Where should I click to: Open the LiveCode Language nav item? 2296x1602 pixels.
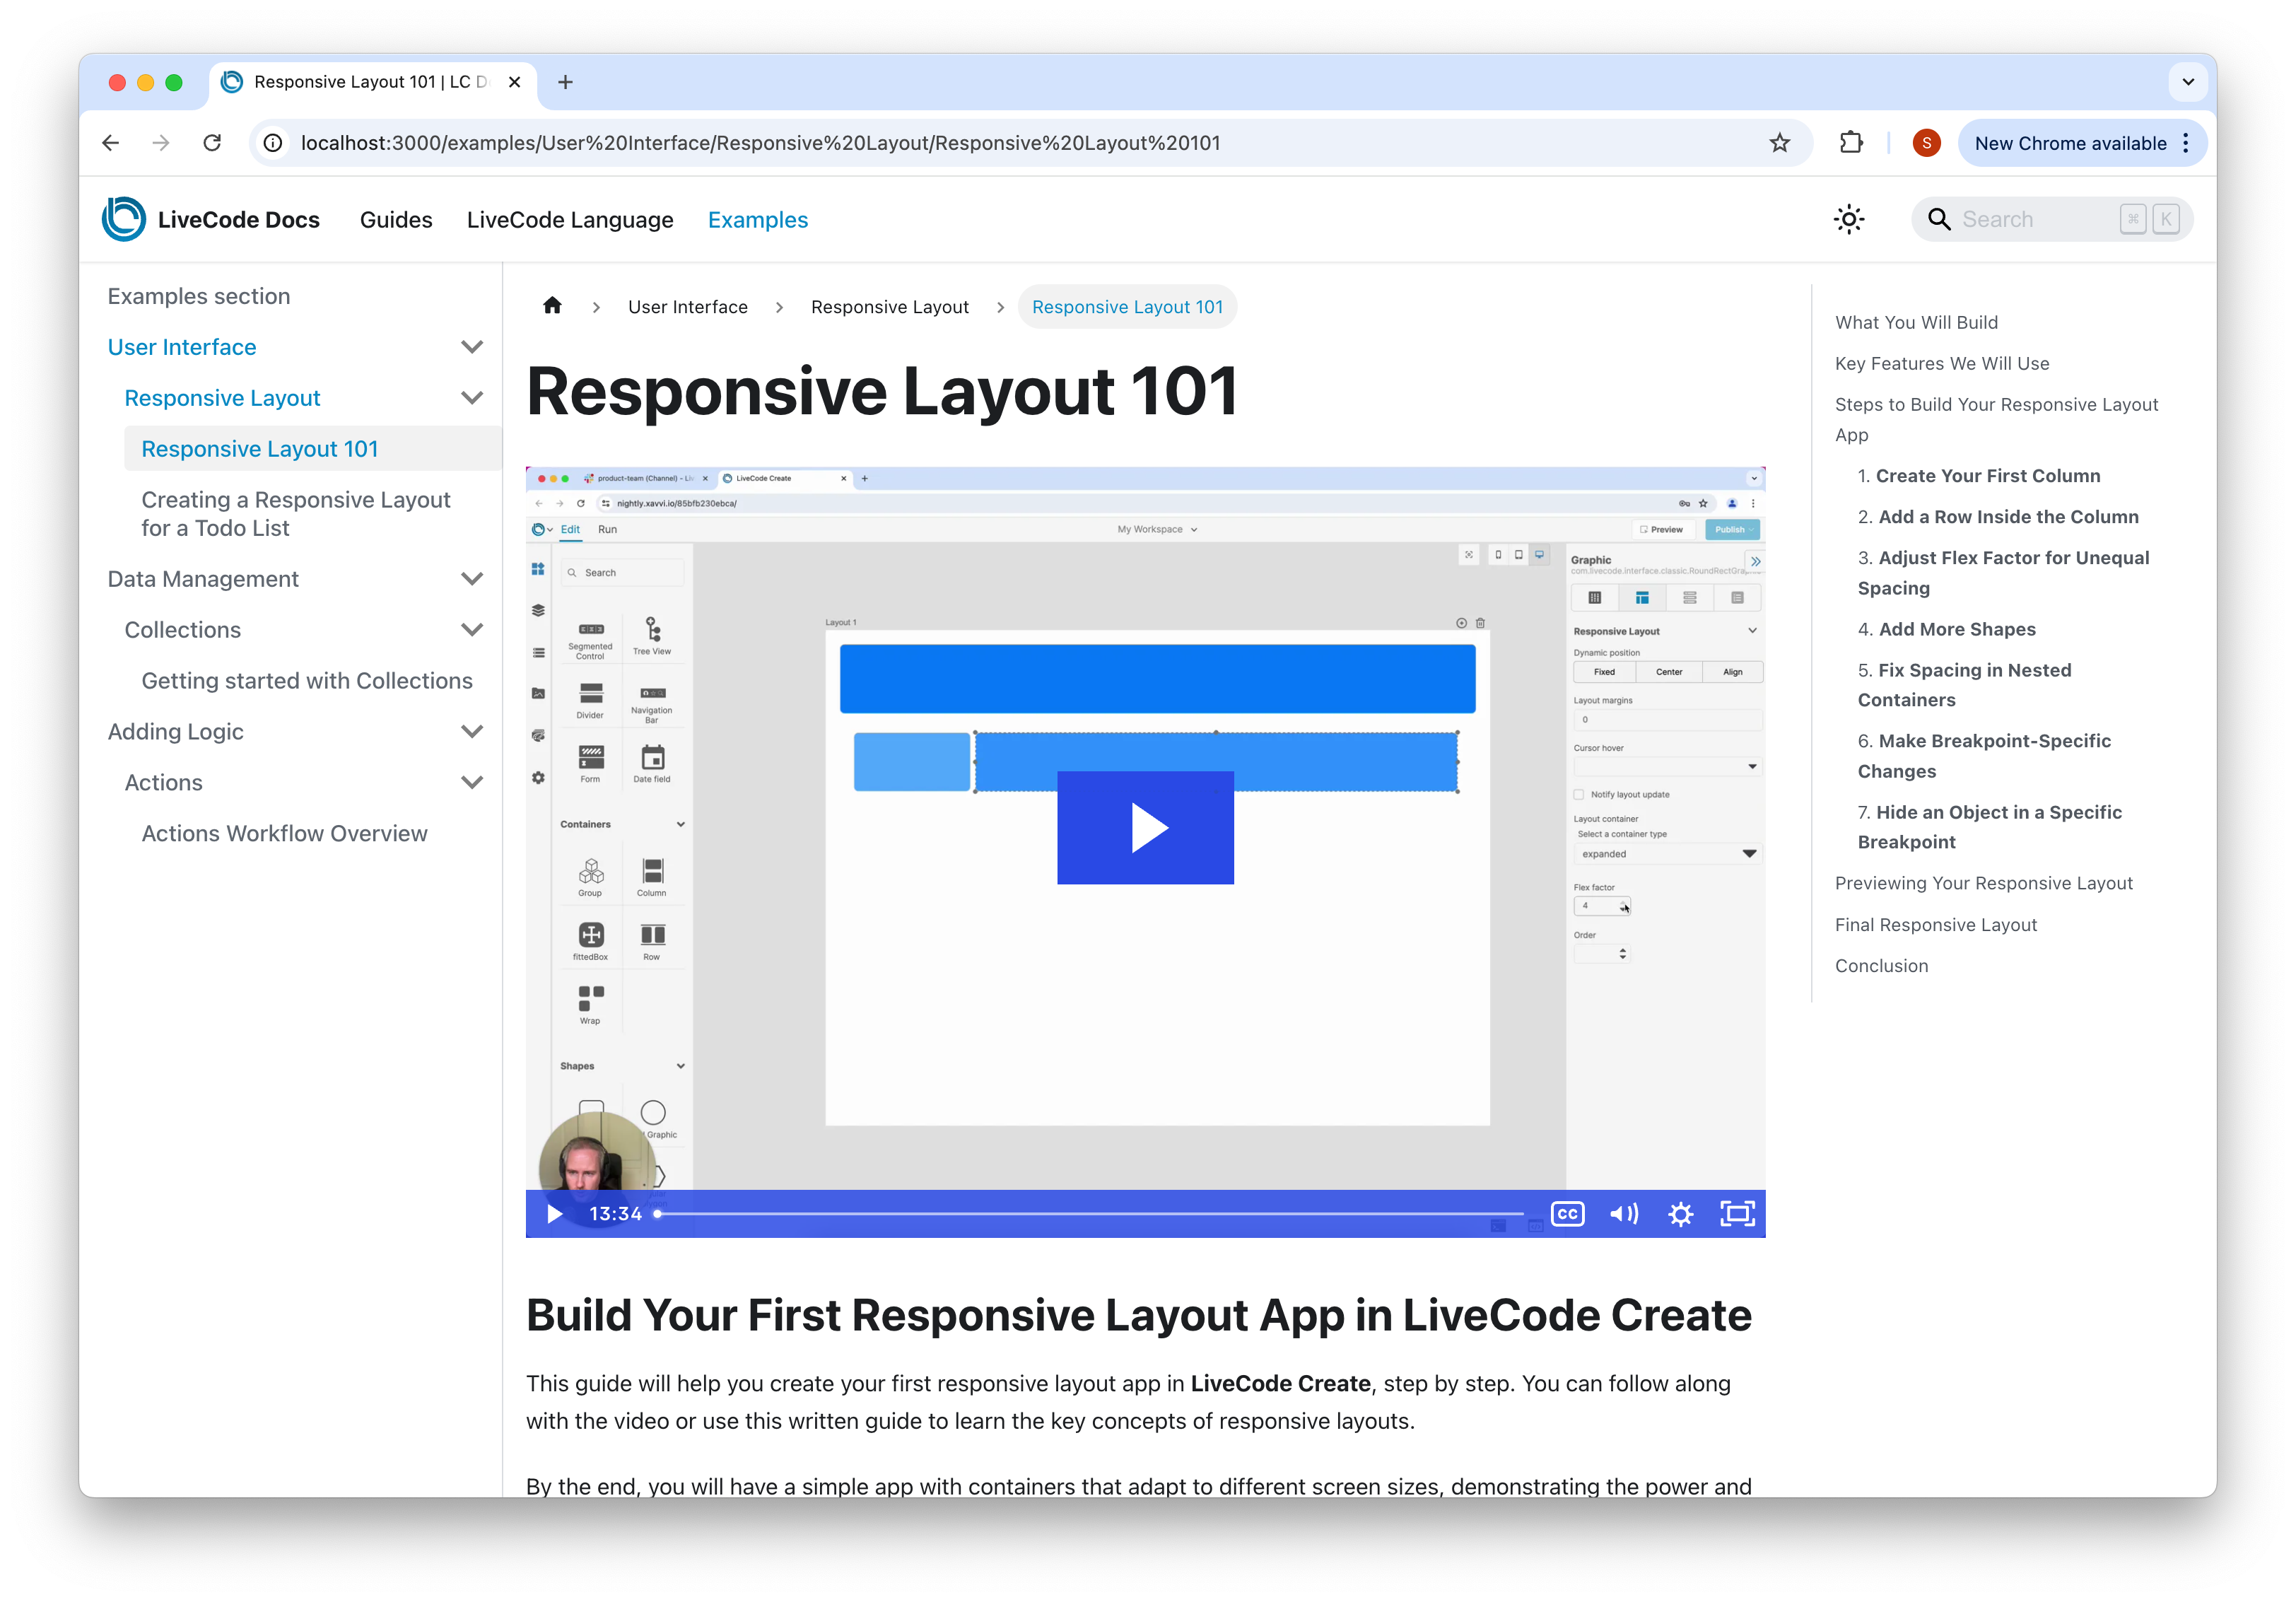click(570, 220)
